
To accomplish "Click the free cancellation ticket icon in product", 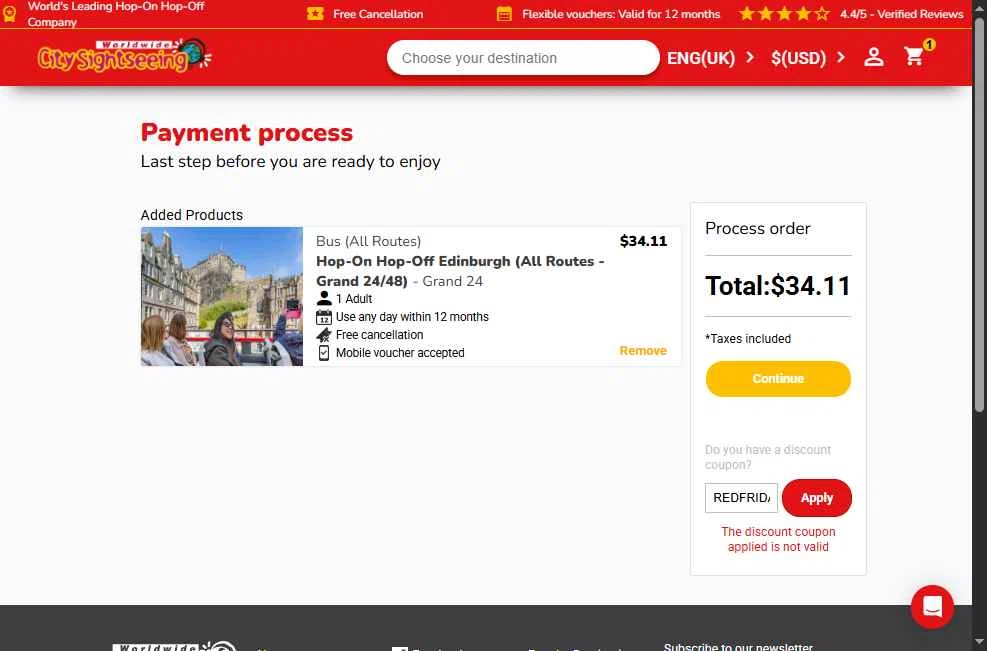I will point(324,335).
